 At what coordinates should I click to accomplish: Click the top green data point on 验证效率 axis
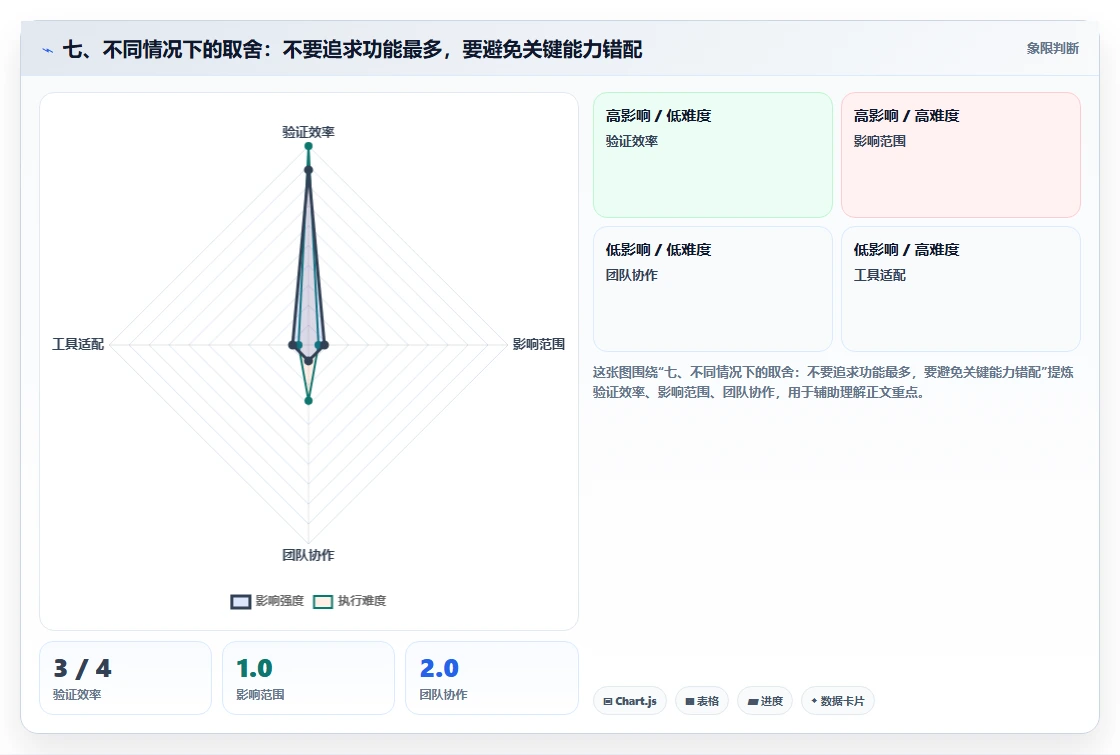[309, 146]
